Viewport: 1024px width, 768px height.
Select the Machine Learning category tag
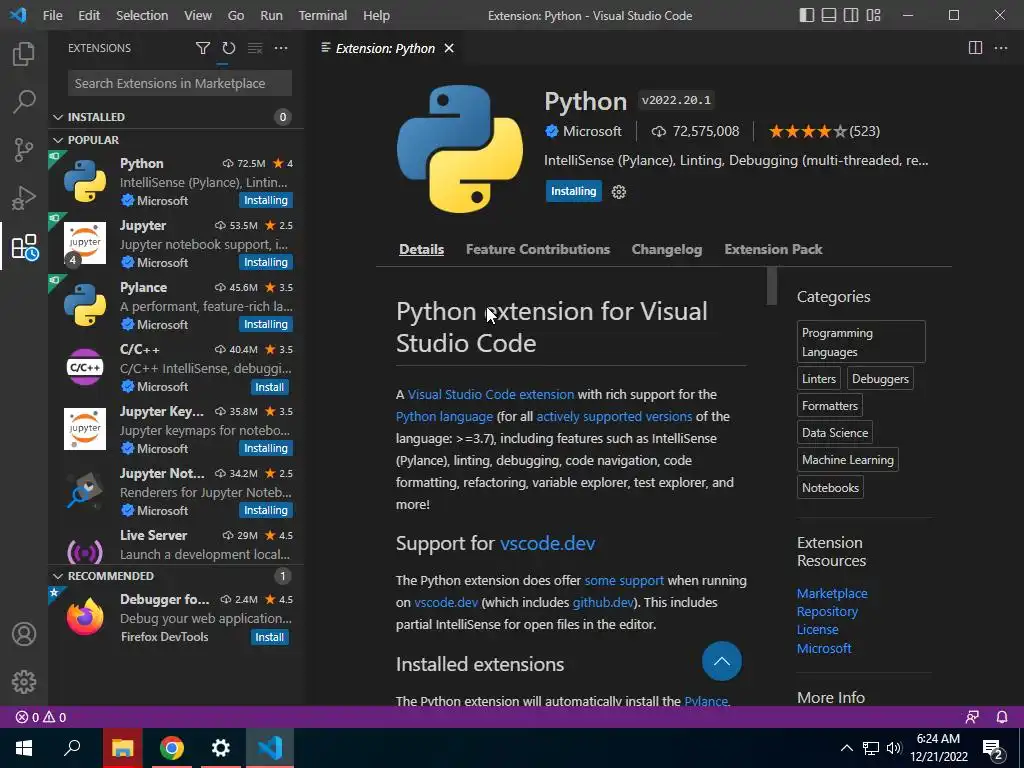click(848, 460)
